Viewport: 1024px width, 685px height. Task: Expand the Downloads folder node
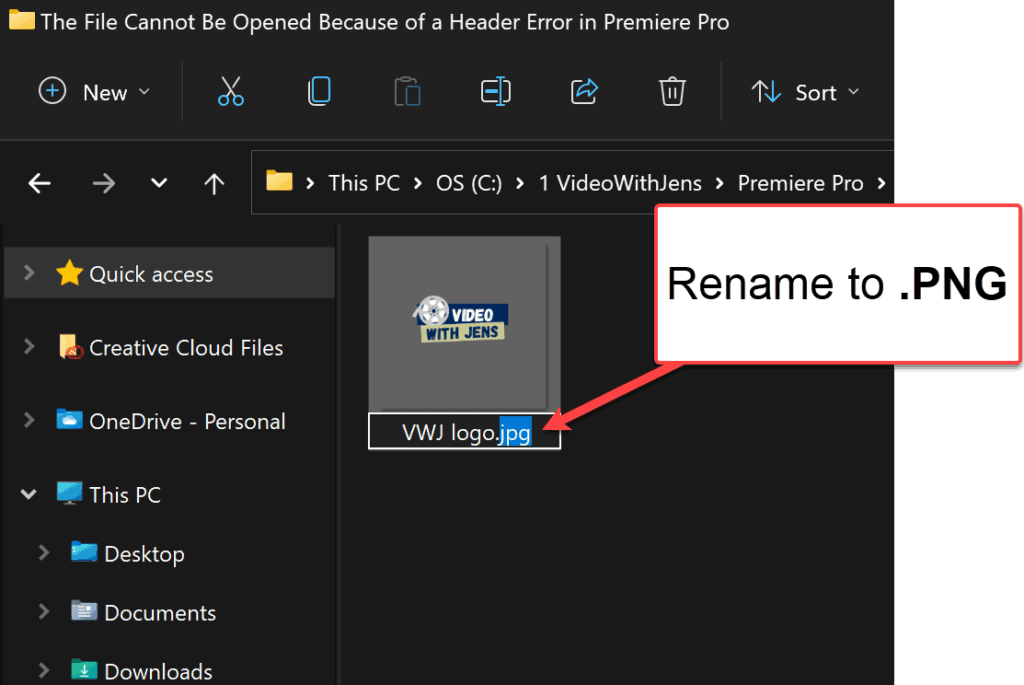coord(44,670)
